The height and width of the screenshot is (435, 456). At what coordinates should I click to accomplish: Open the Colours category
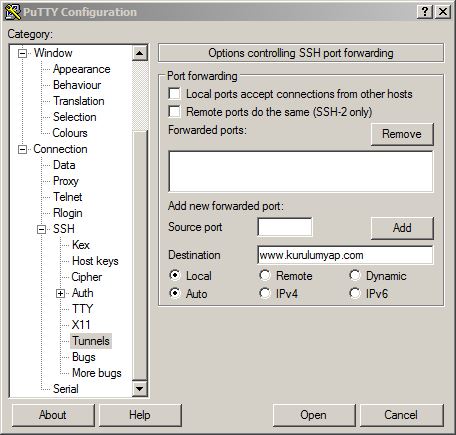(70, 133)
